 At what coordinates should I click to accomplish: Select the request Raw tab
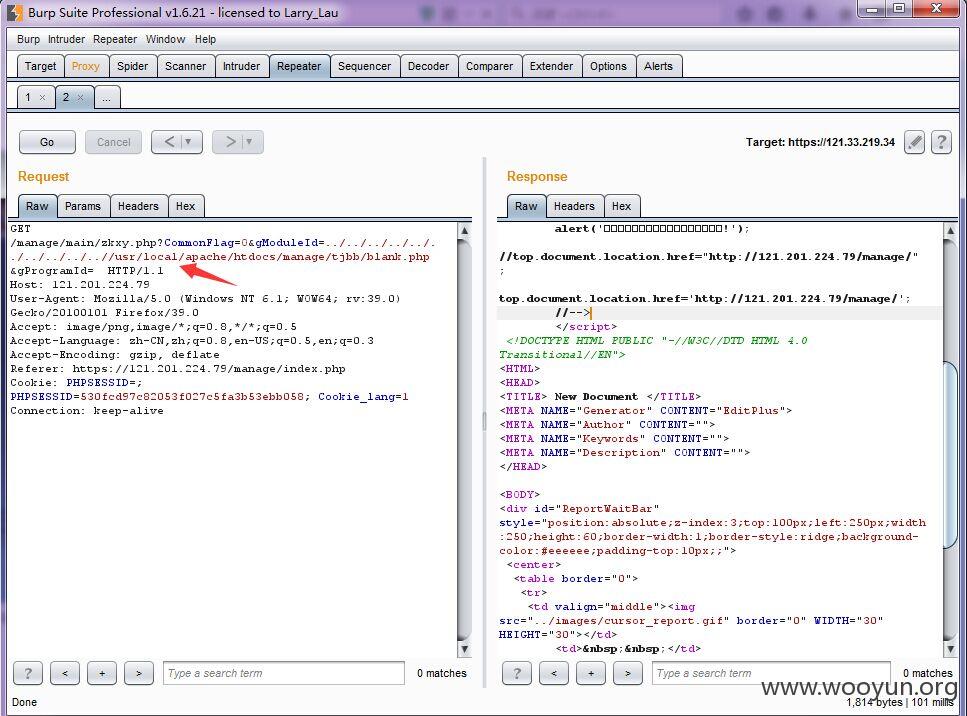(x=37, y=206)
